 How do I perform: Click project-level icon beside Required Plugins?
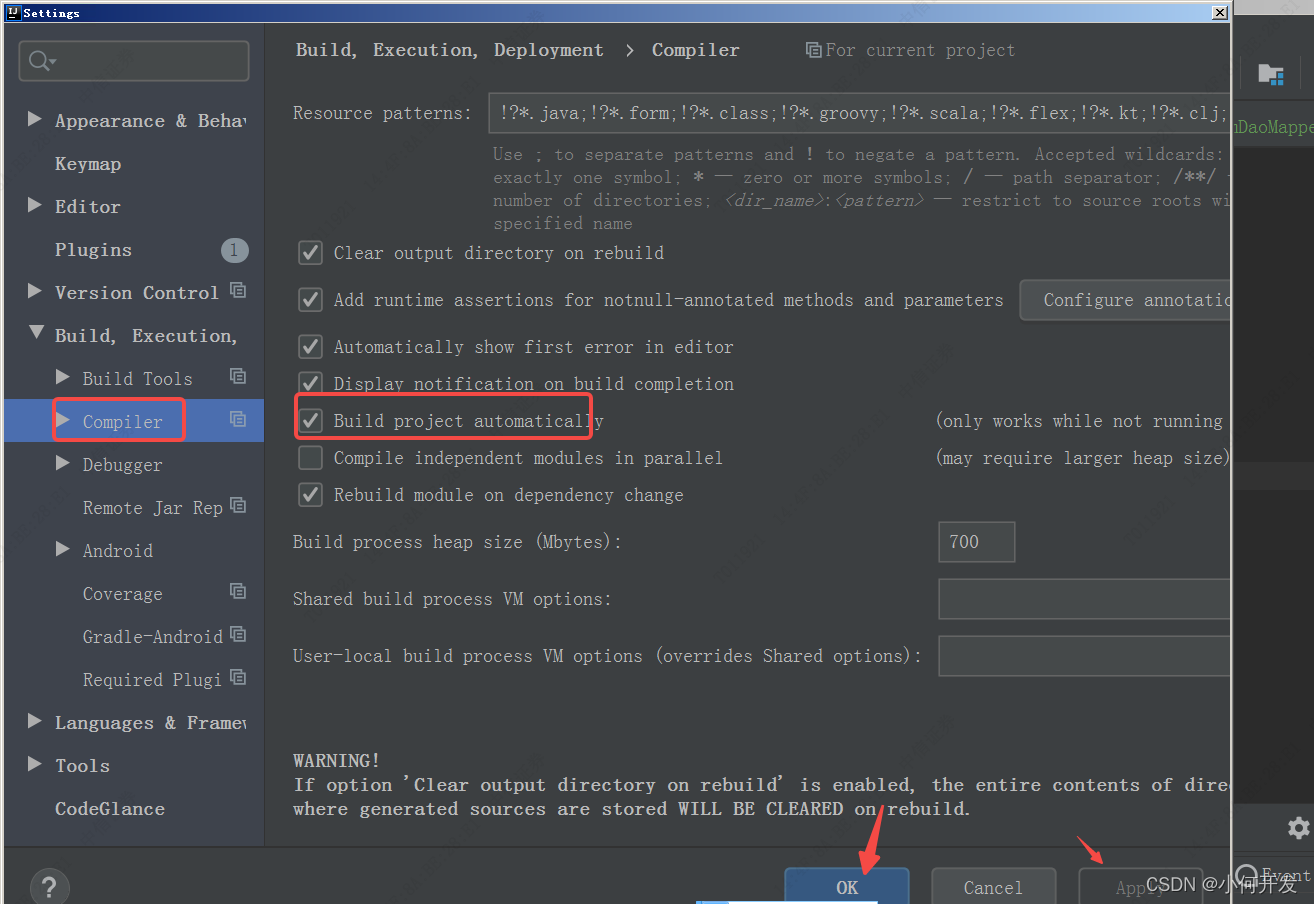pos(238,678)
